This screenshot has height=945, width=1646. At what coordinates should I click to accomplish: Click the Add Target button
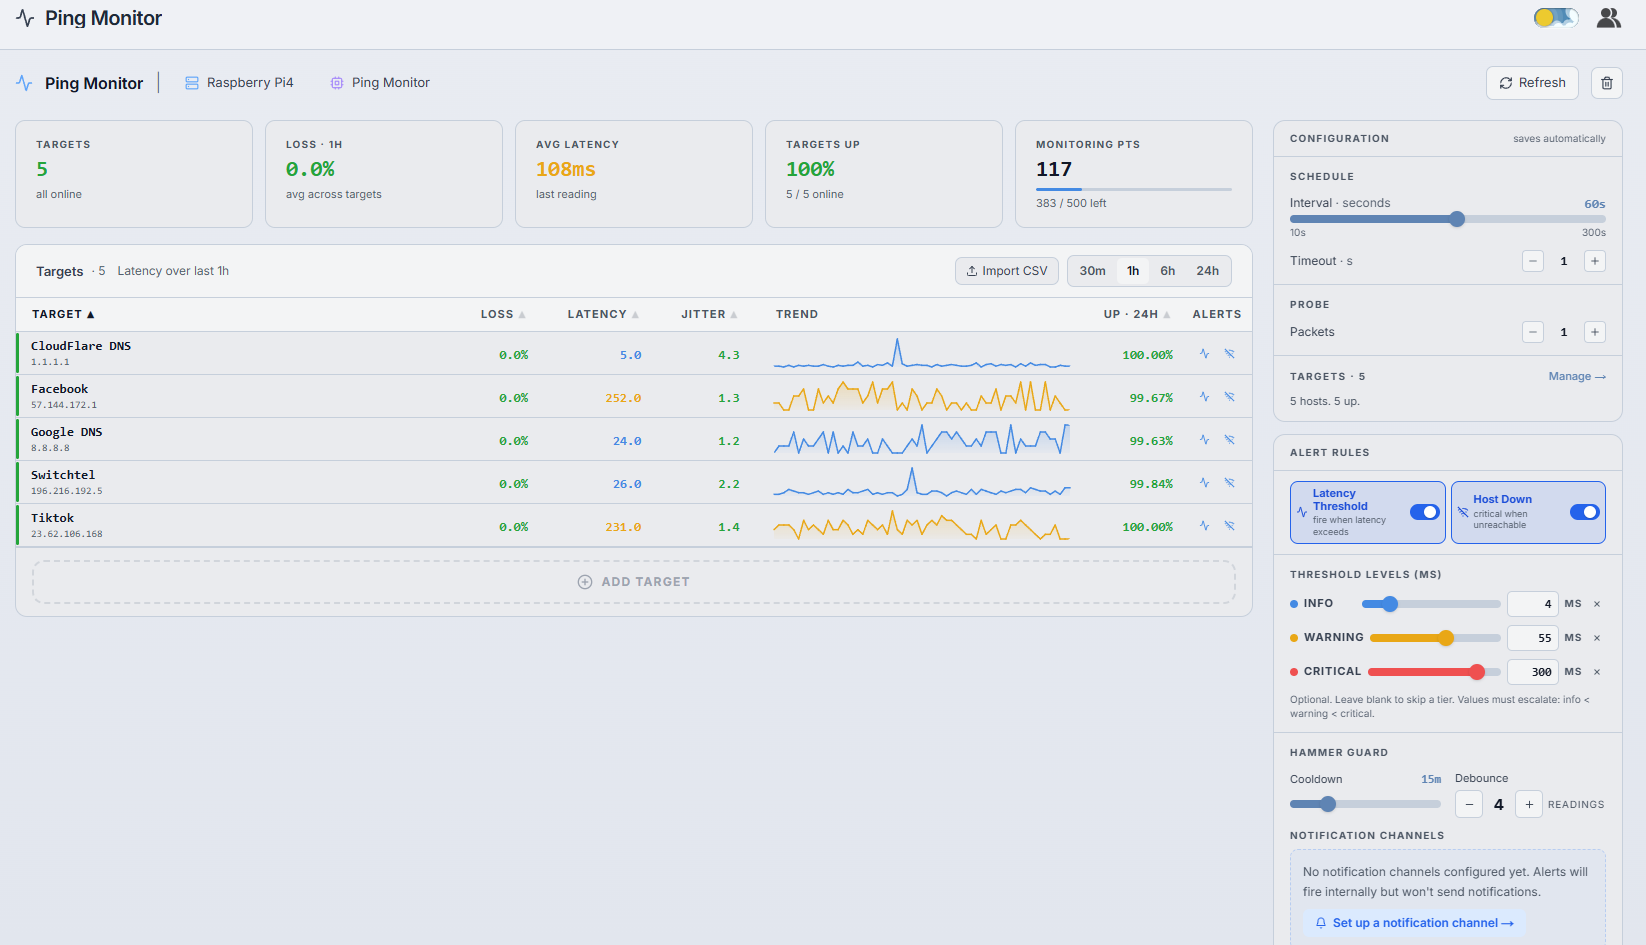tap(634, 582)
